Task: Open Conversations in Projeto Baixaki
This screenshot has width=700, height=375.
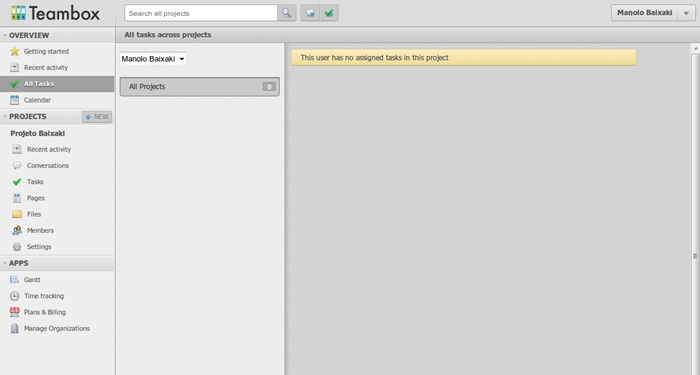Action: (47, 166)
